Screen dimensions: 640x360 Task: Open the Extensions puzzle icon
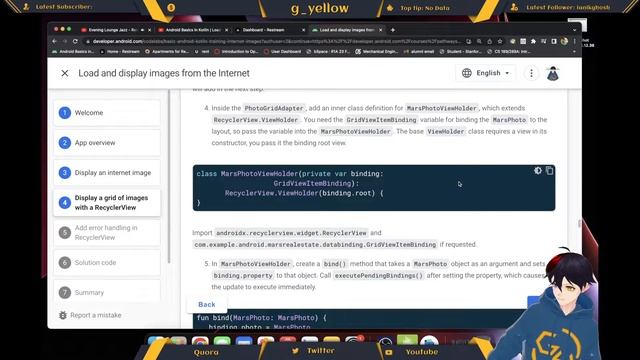click(x=533, y=41)
